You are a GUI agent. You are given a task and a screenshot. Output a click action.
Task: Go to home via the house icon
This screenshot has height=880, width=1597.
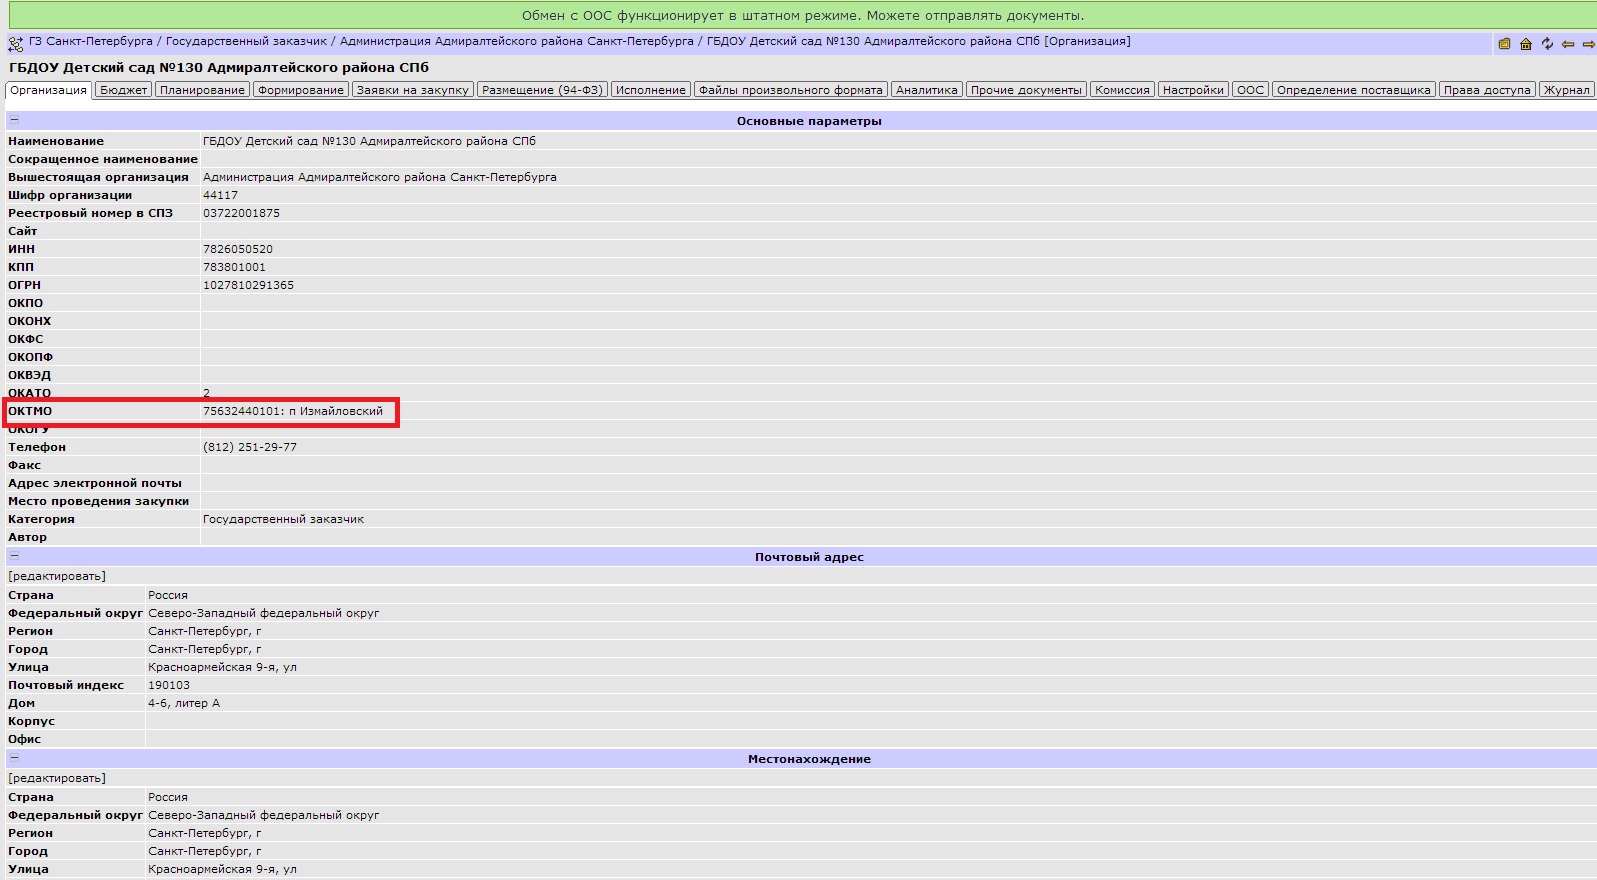point(1526,44)
